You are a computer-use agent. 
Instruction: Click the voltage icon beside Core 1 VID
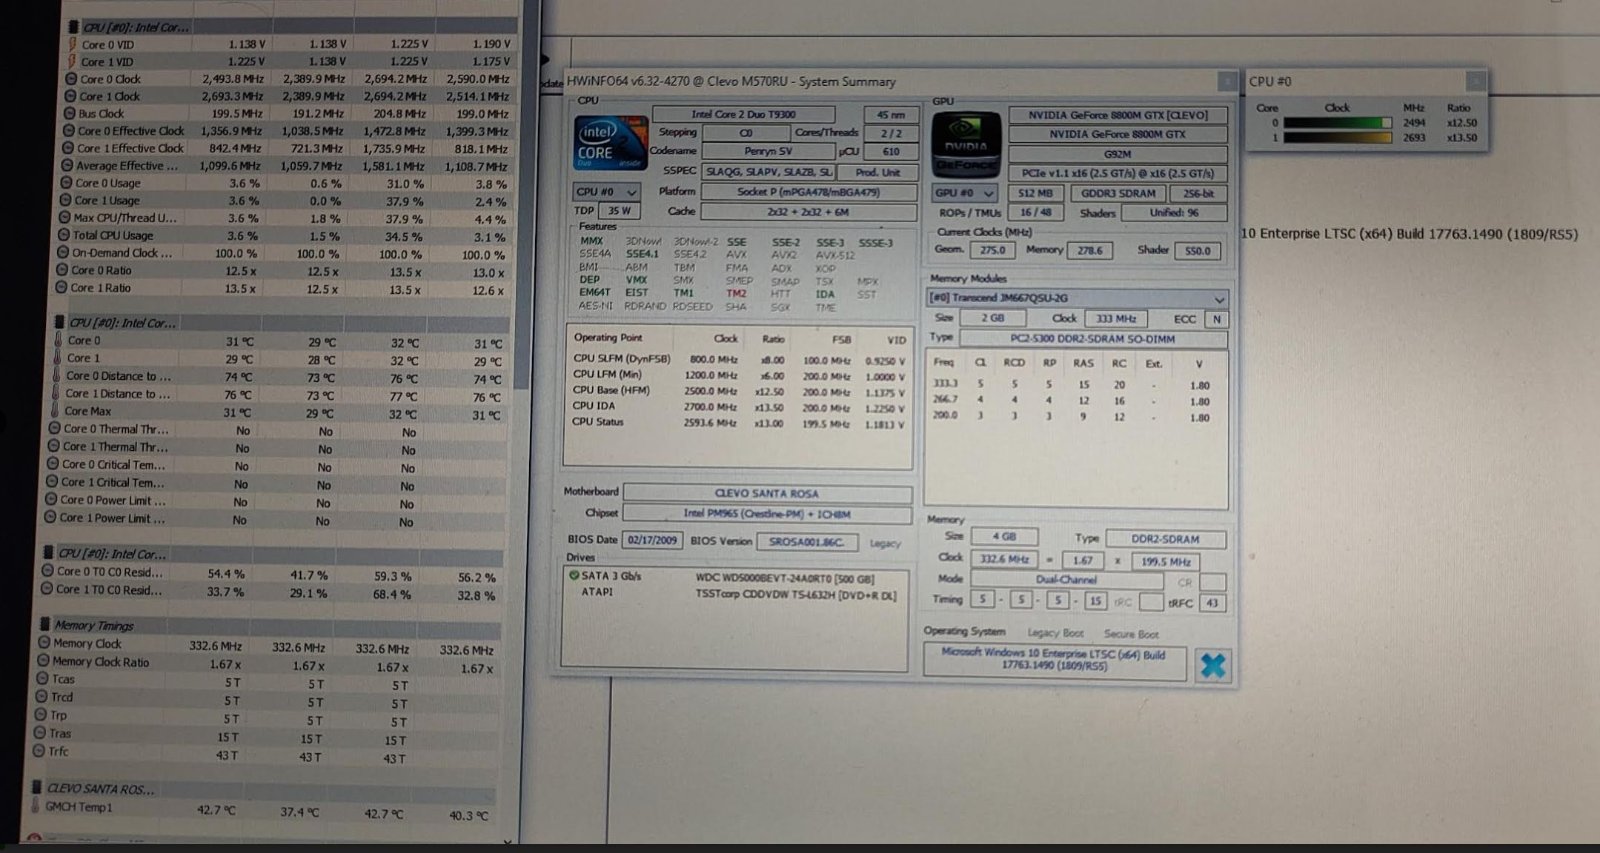click(72, 61)
